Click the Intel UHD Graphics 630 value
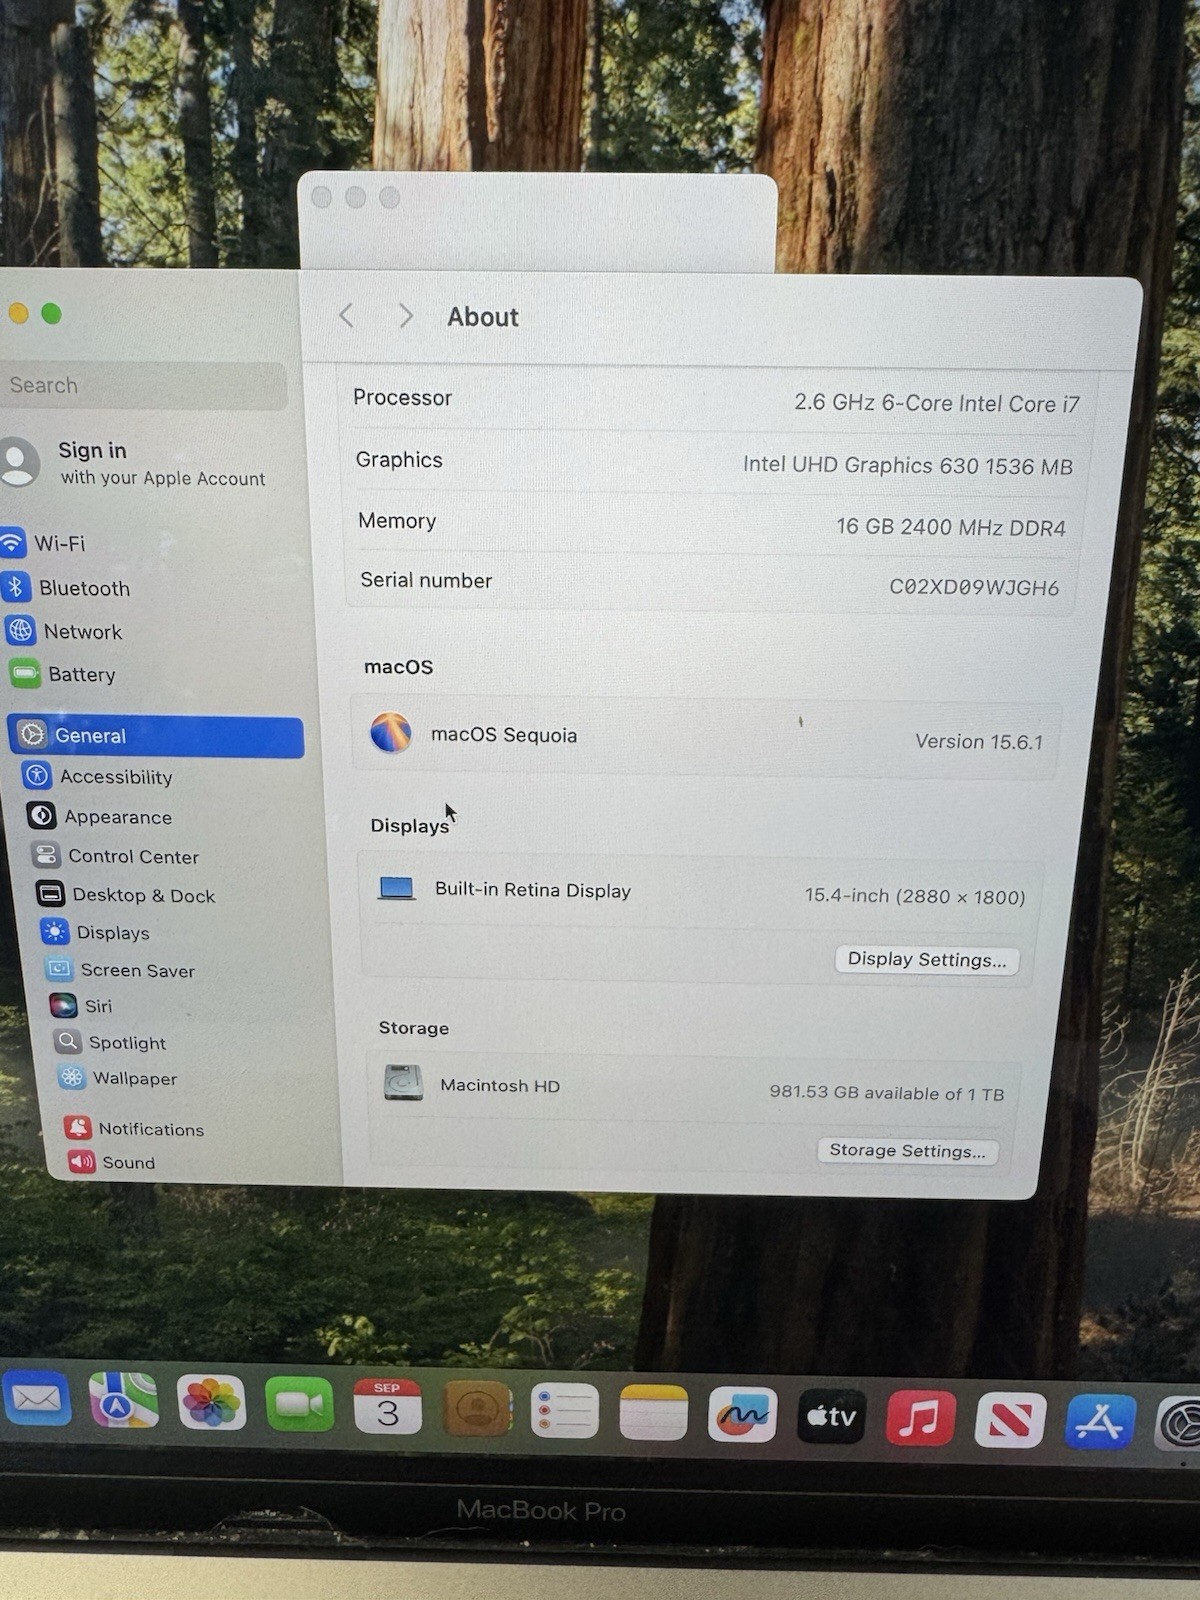The image size is (1200, 1600). tap(908, 465)
